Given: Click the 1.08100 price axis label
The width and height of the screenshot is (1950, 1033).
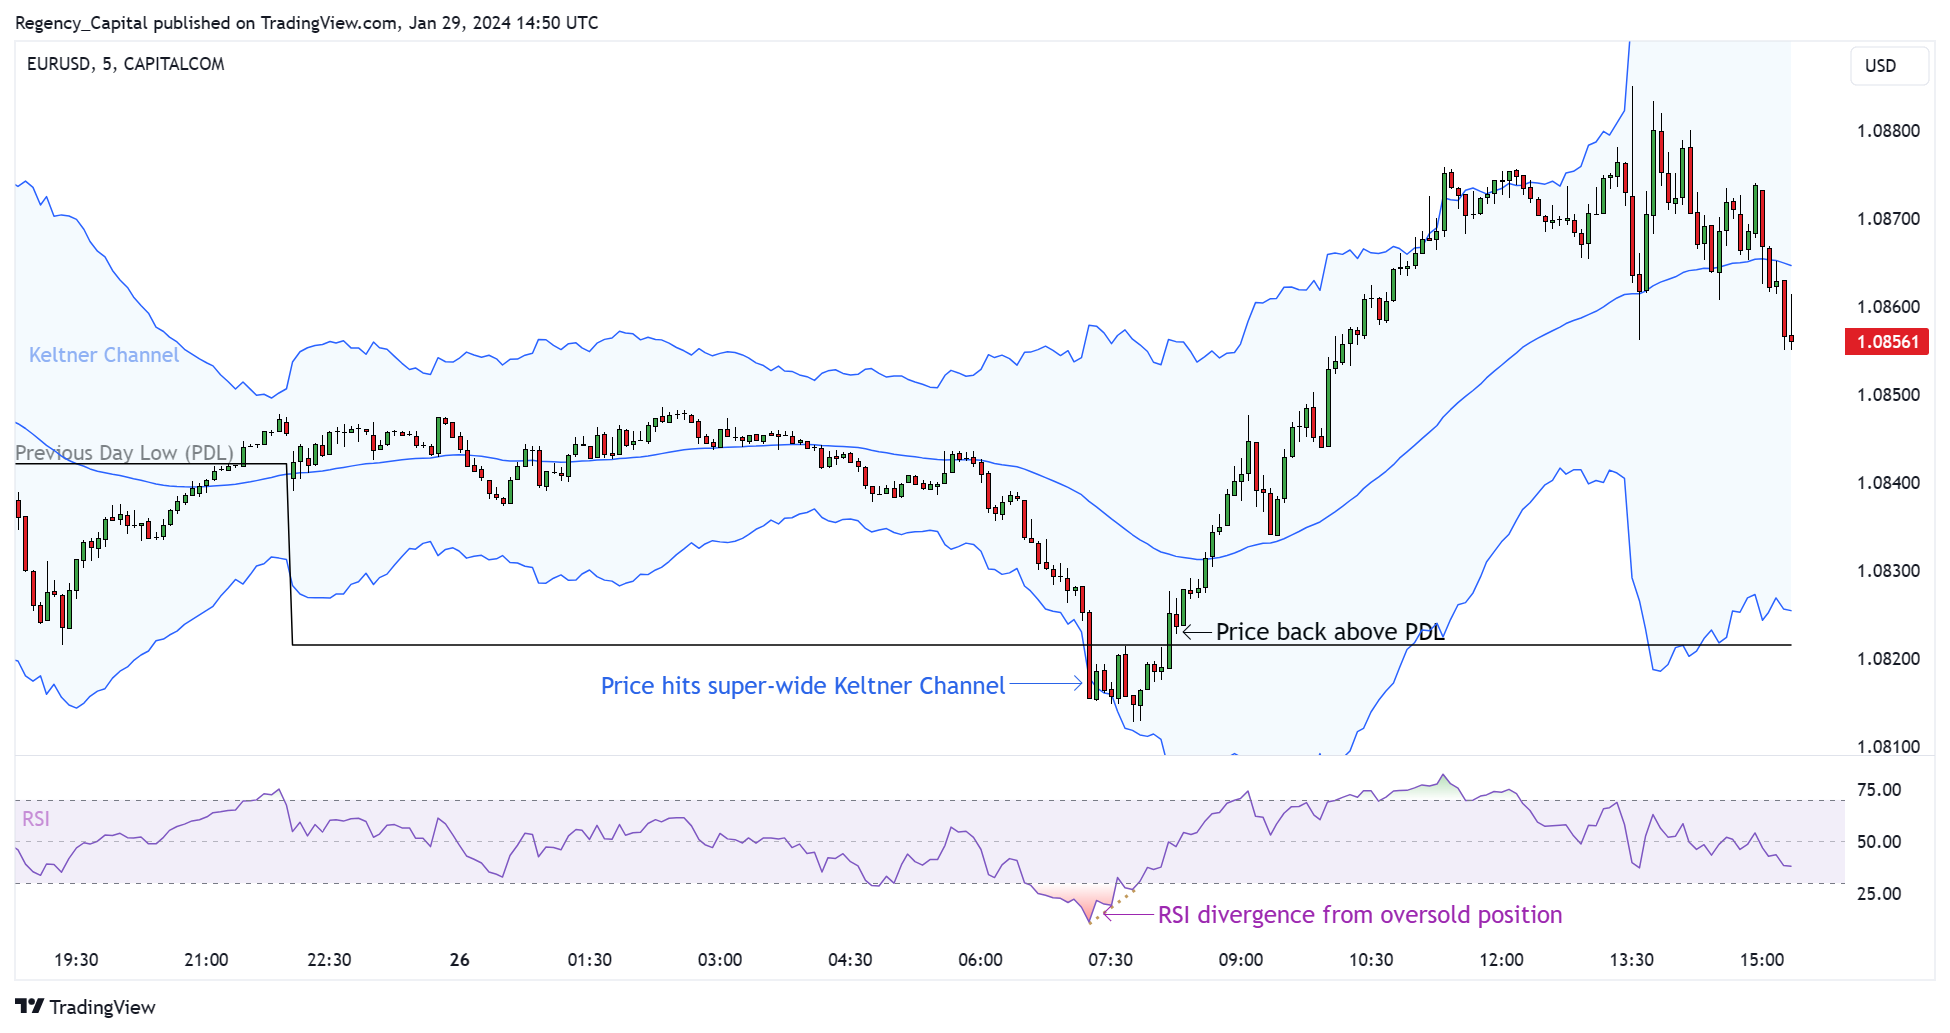Looking at the screenshot, I should (x=1888, y=747).
